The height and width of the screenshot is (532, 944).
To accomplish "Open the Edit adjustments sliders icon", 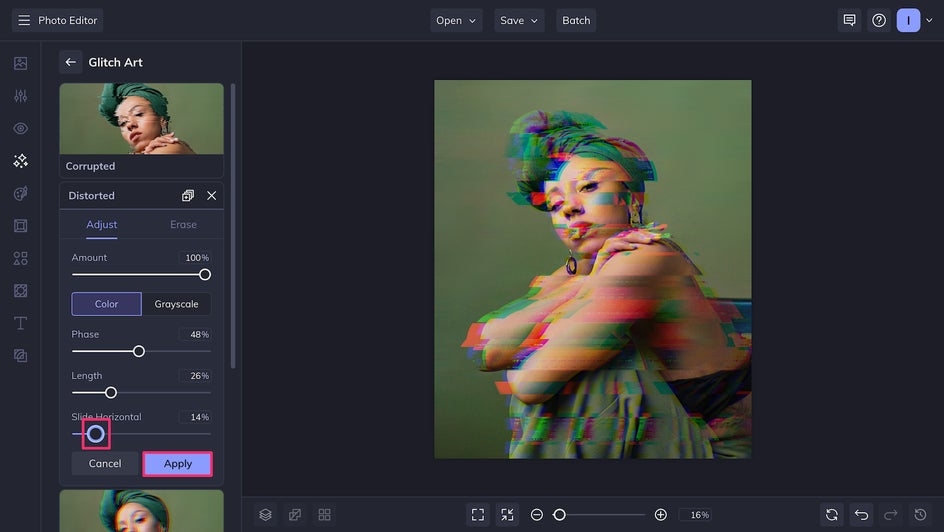I will tap(20, 96).
